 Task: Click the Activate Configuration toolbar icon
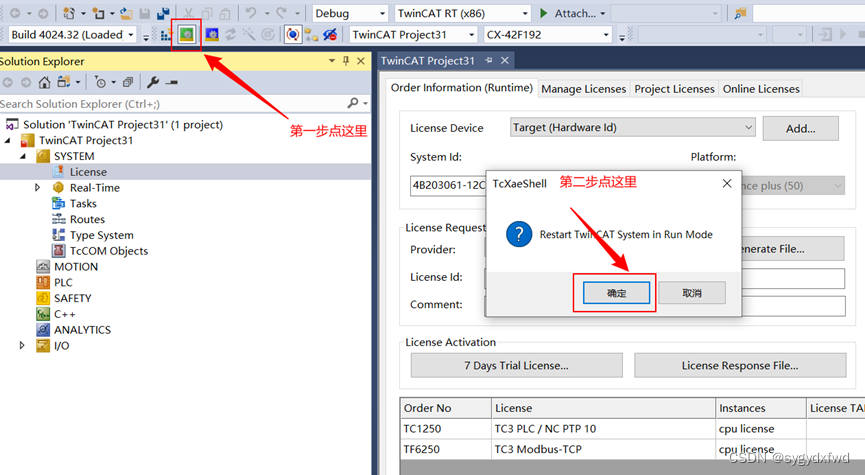tap(165, 35)
